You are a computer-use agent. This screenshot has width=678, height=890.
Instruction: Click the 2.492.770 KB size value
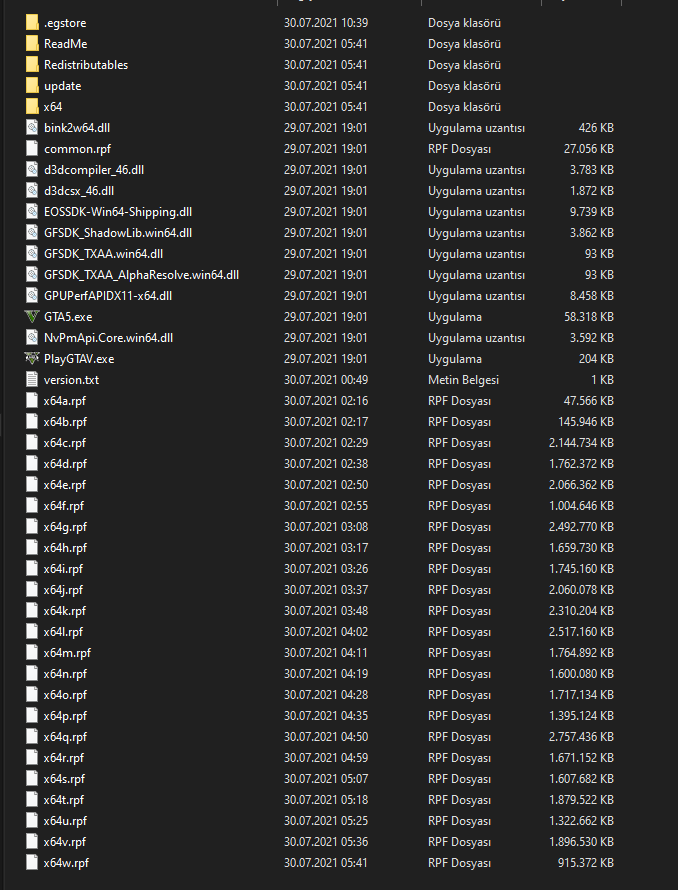[581, 527]
